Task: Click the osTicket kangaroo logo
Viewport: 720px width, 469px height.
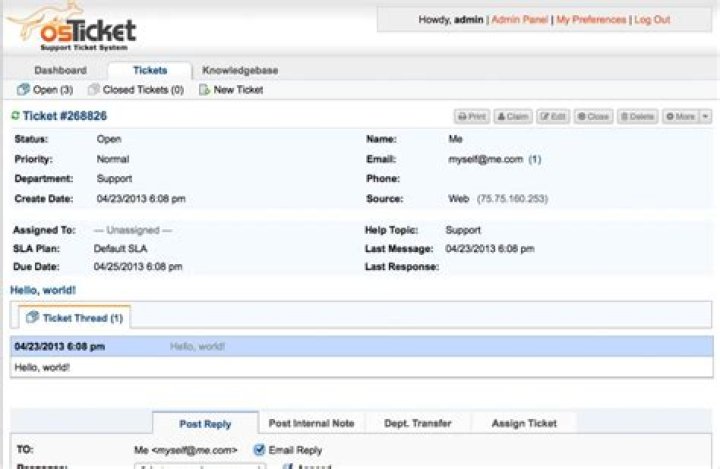Action: [x=71, y=26]
